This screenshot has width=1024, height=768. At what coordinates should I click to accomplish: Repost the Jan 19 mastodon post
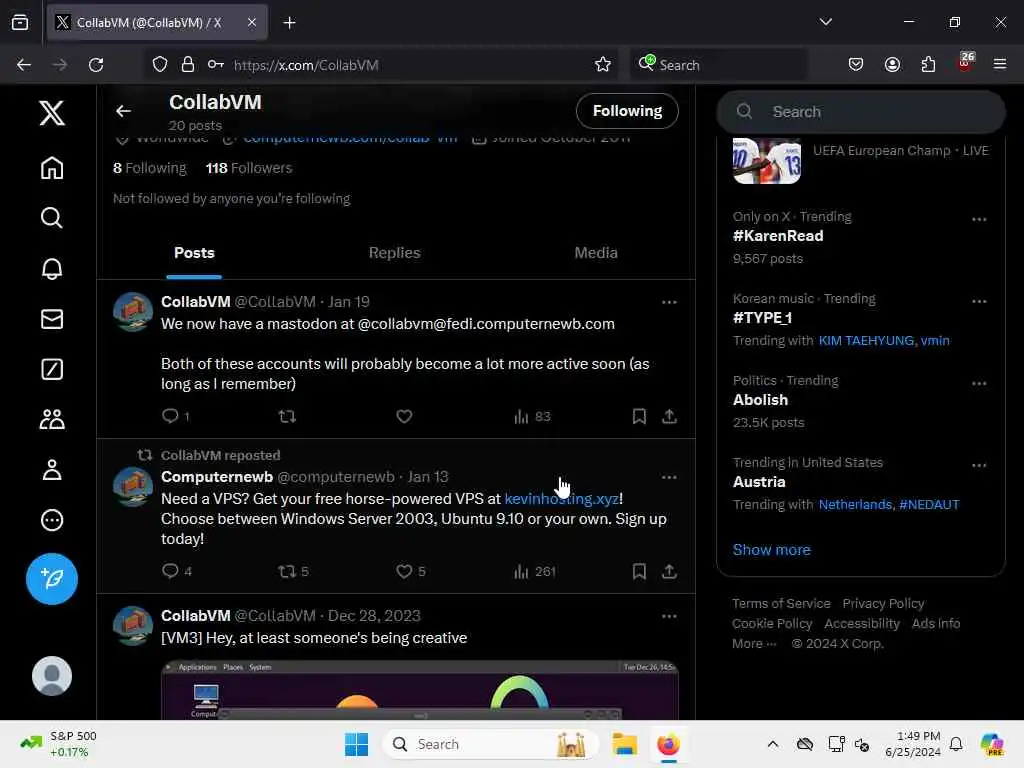pos(287,416)
